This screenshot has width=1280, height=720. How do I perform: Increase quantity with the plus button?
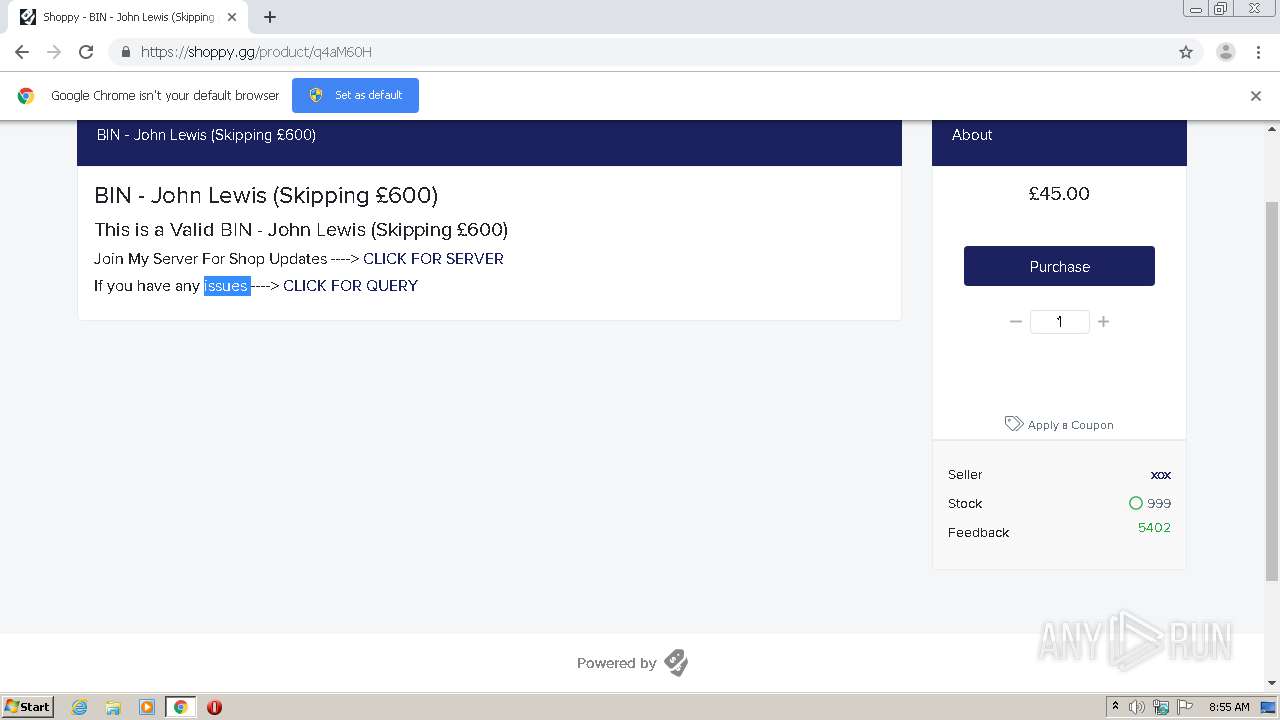(x=1103, y=321)
